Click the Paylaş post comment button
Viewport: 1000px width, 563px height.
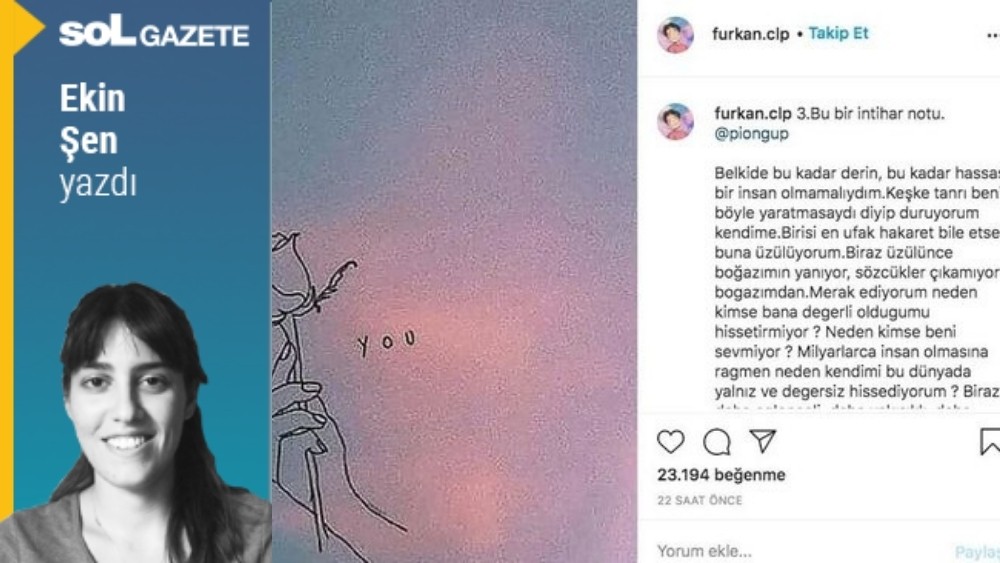977,552
